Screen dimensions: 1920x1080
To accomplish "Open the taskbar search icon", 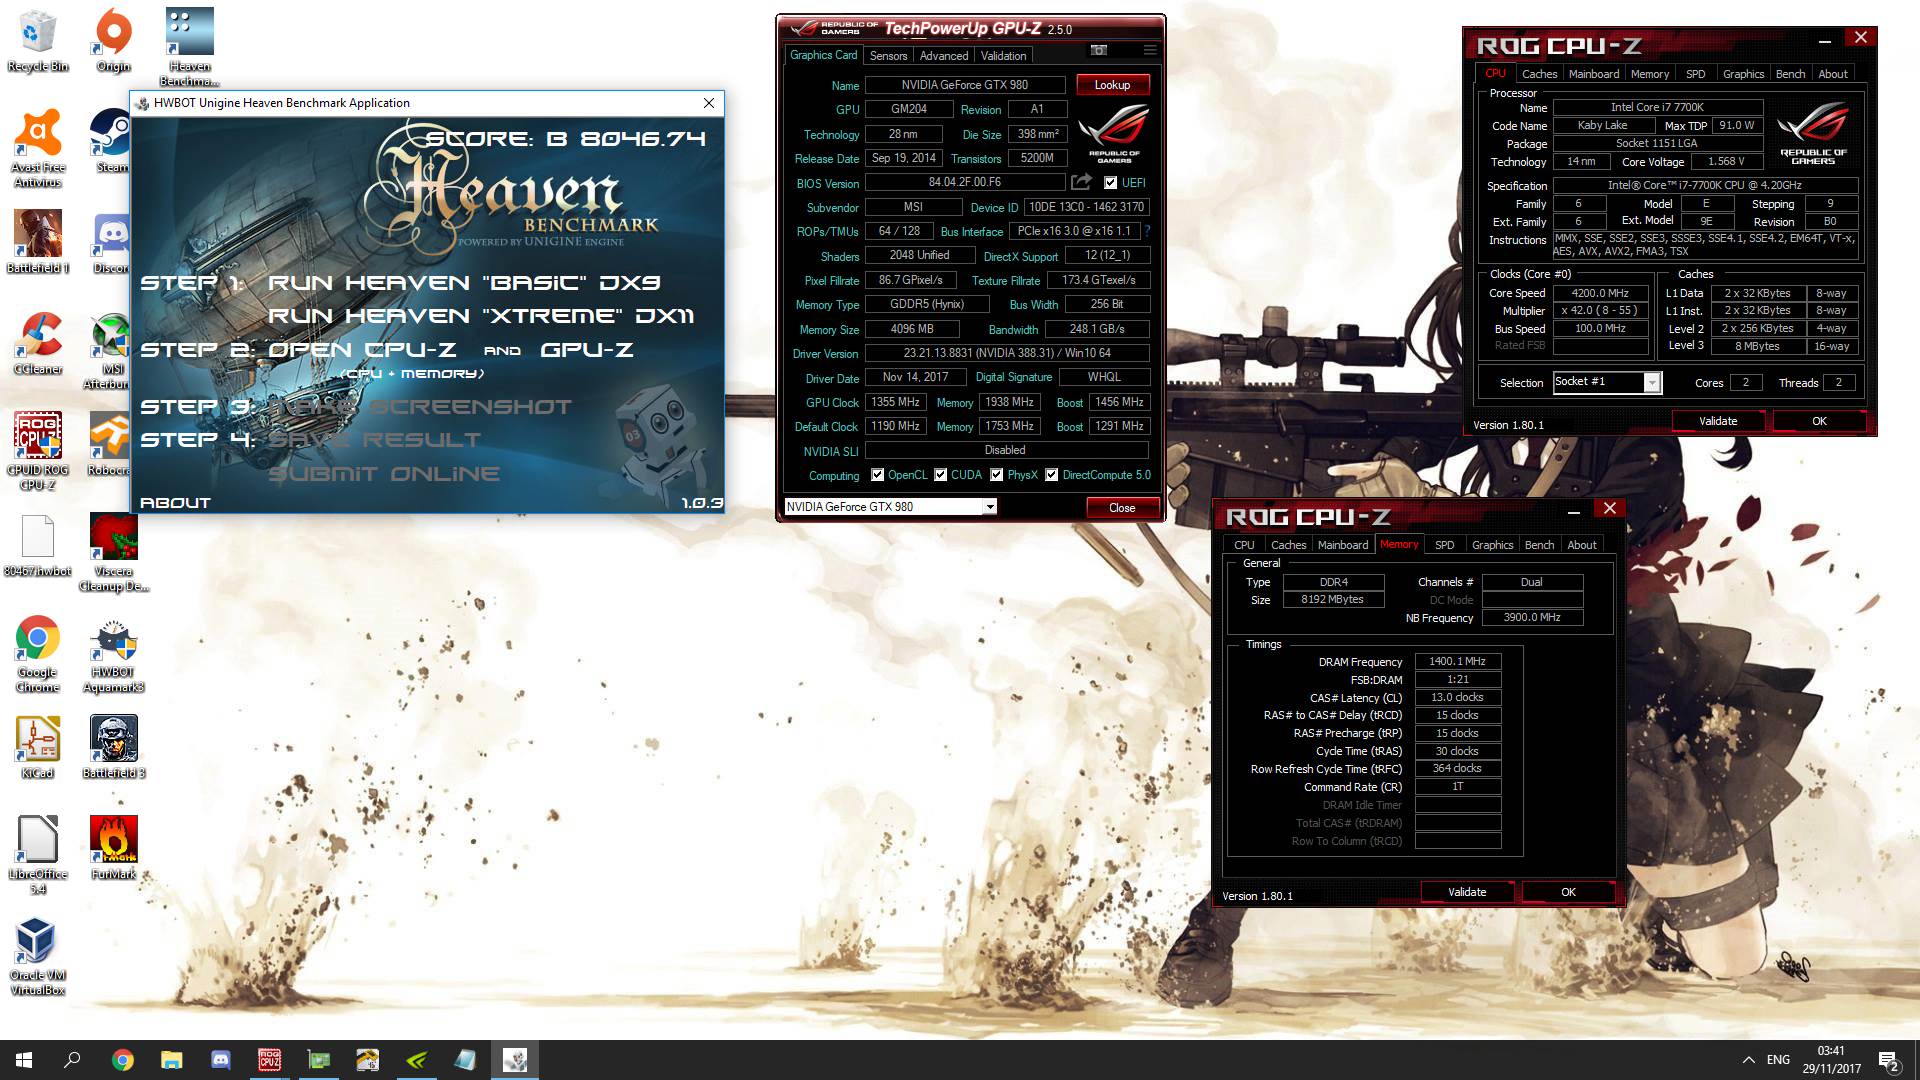I will tap(72, 1060).
